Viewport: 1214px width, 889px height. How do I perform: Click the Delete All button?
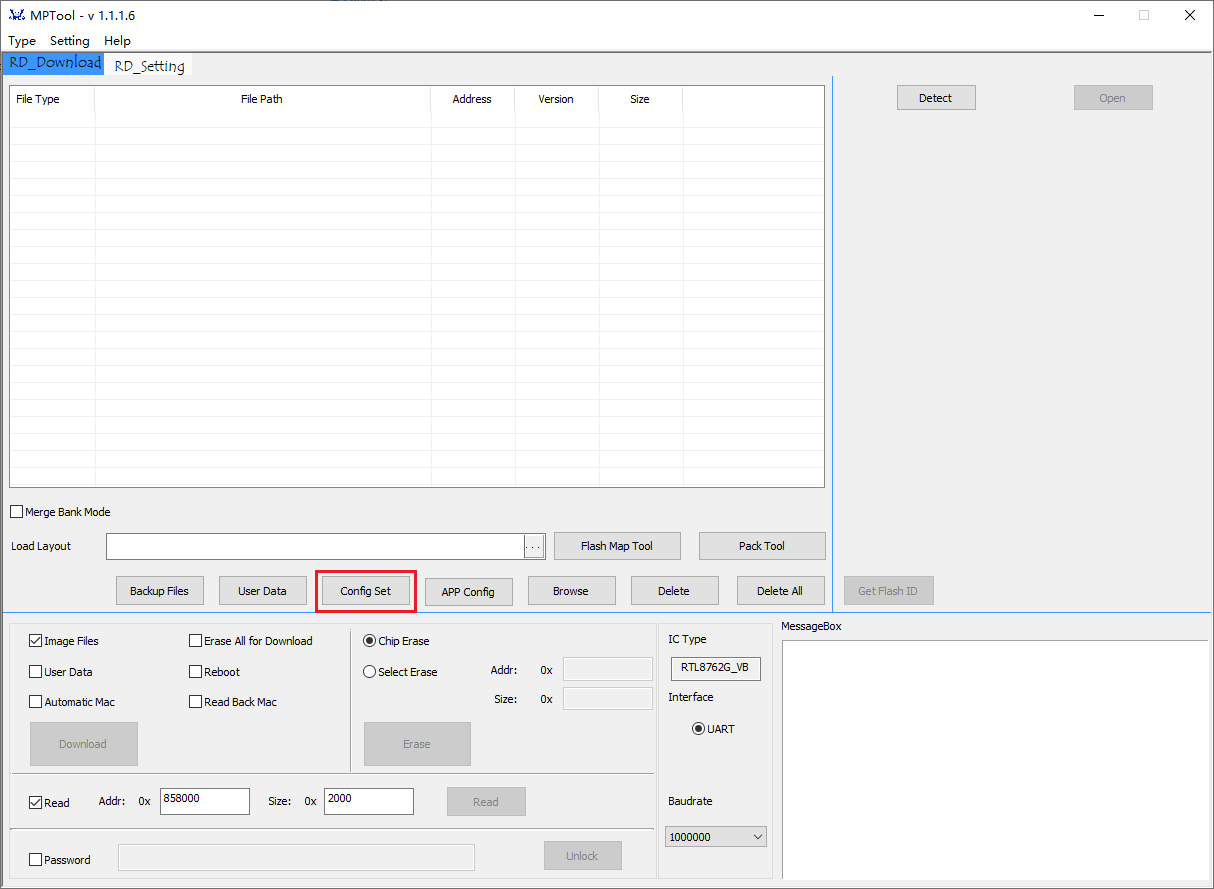pos(780,591)
